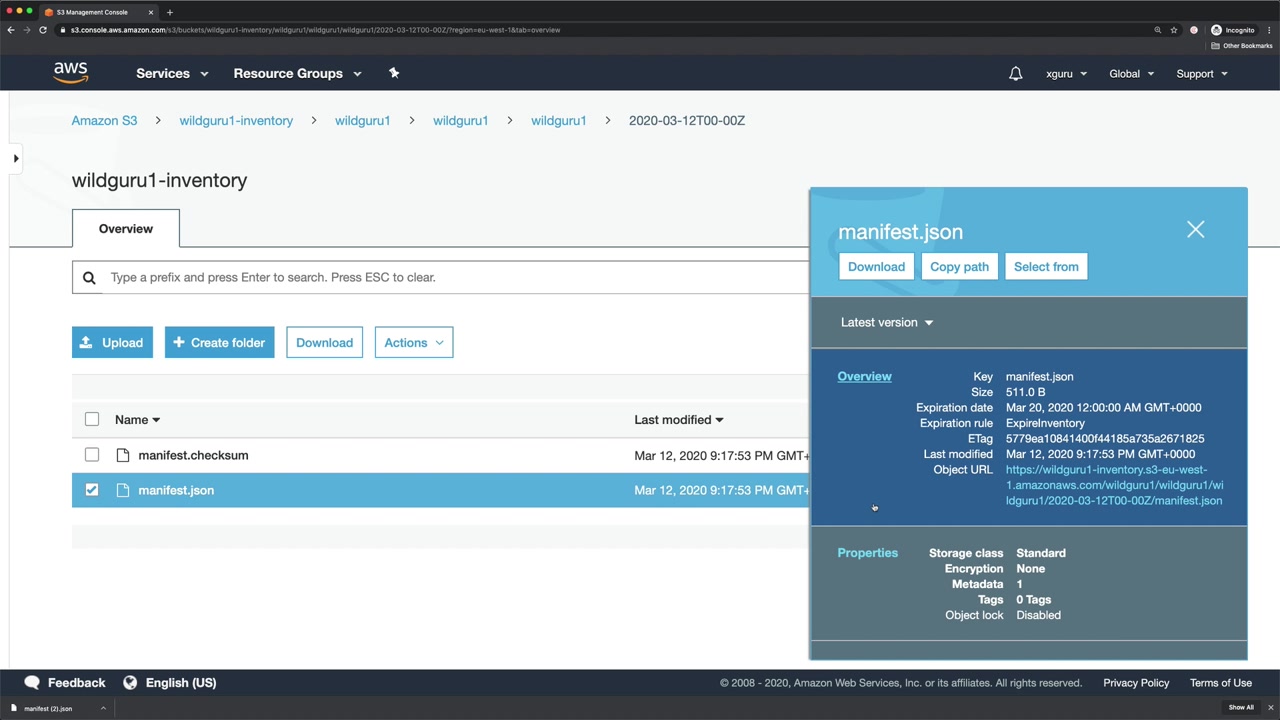Viewport: 1280px width, 720px height.
Task: Check the manifest.checksum row checkbox
Action: click(92, 455)
